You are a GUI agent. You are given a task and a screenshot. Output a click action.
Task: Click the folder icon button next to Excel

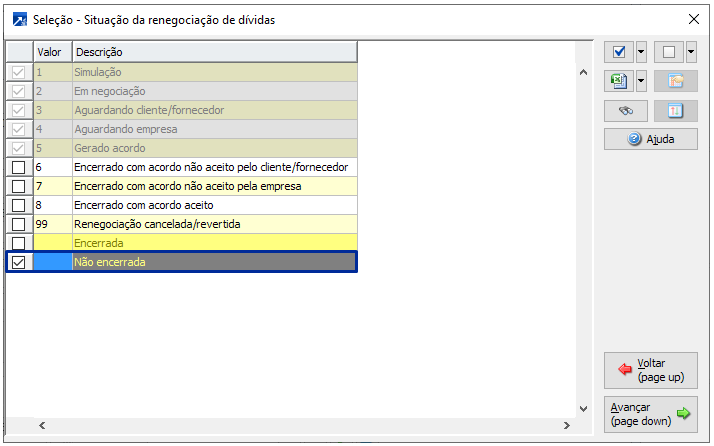coord(676,81)
